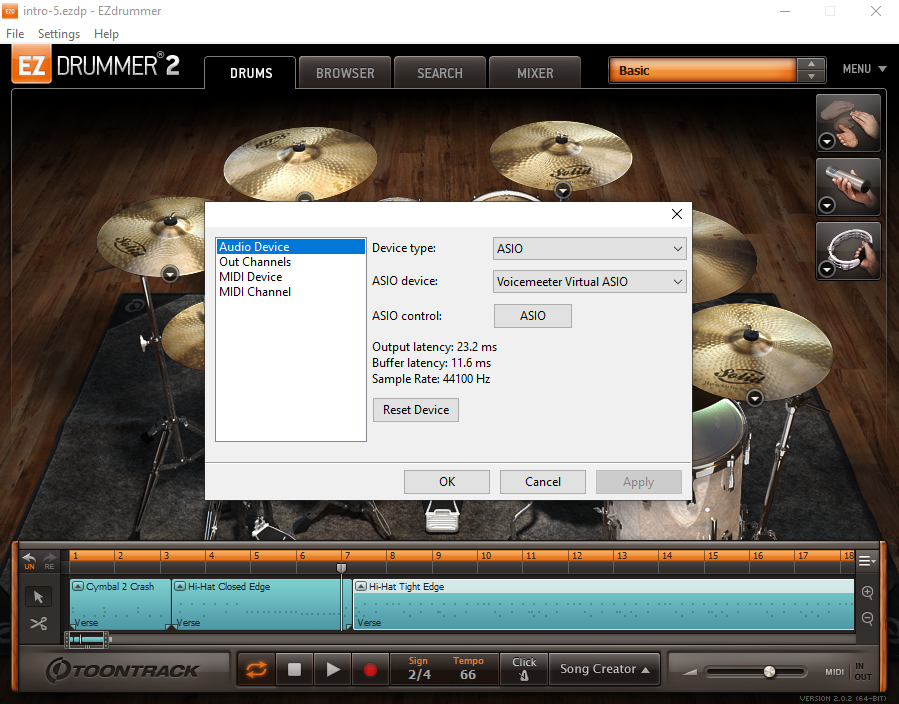Open the MENU dropdown at top right

coord(864,69)
